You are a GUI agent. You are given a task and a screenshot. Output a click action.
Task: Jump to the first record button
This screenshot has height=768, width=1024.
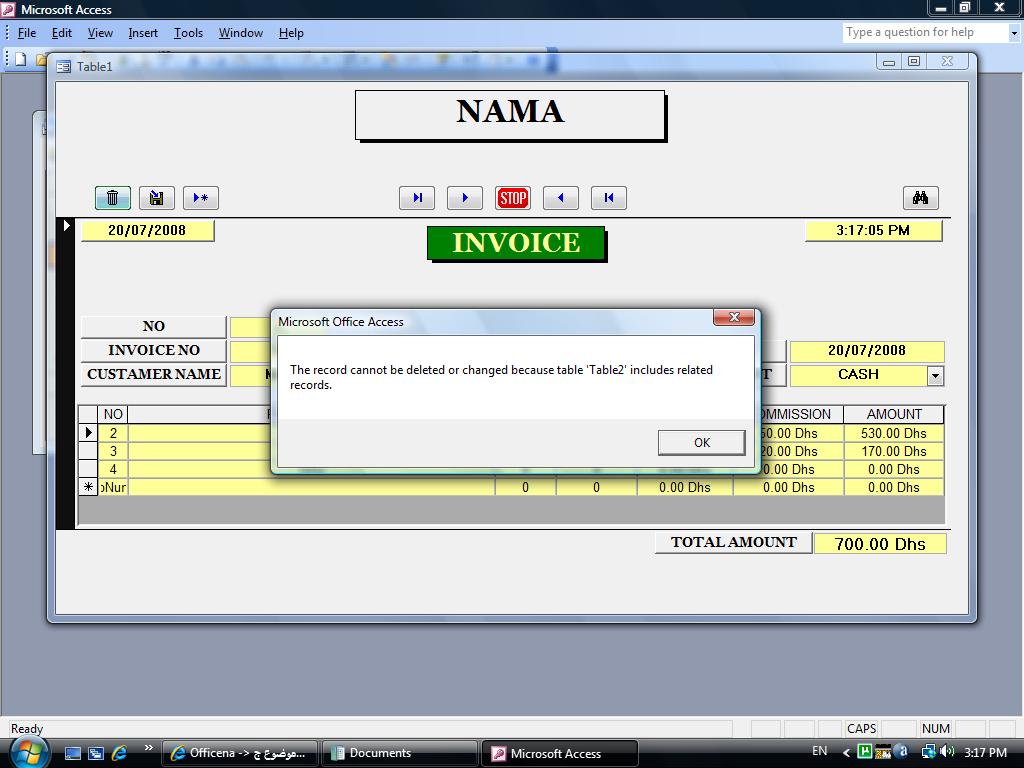pyautogui.click(x=609, y=198)
